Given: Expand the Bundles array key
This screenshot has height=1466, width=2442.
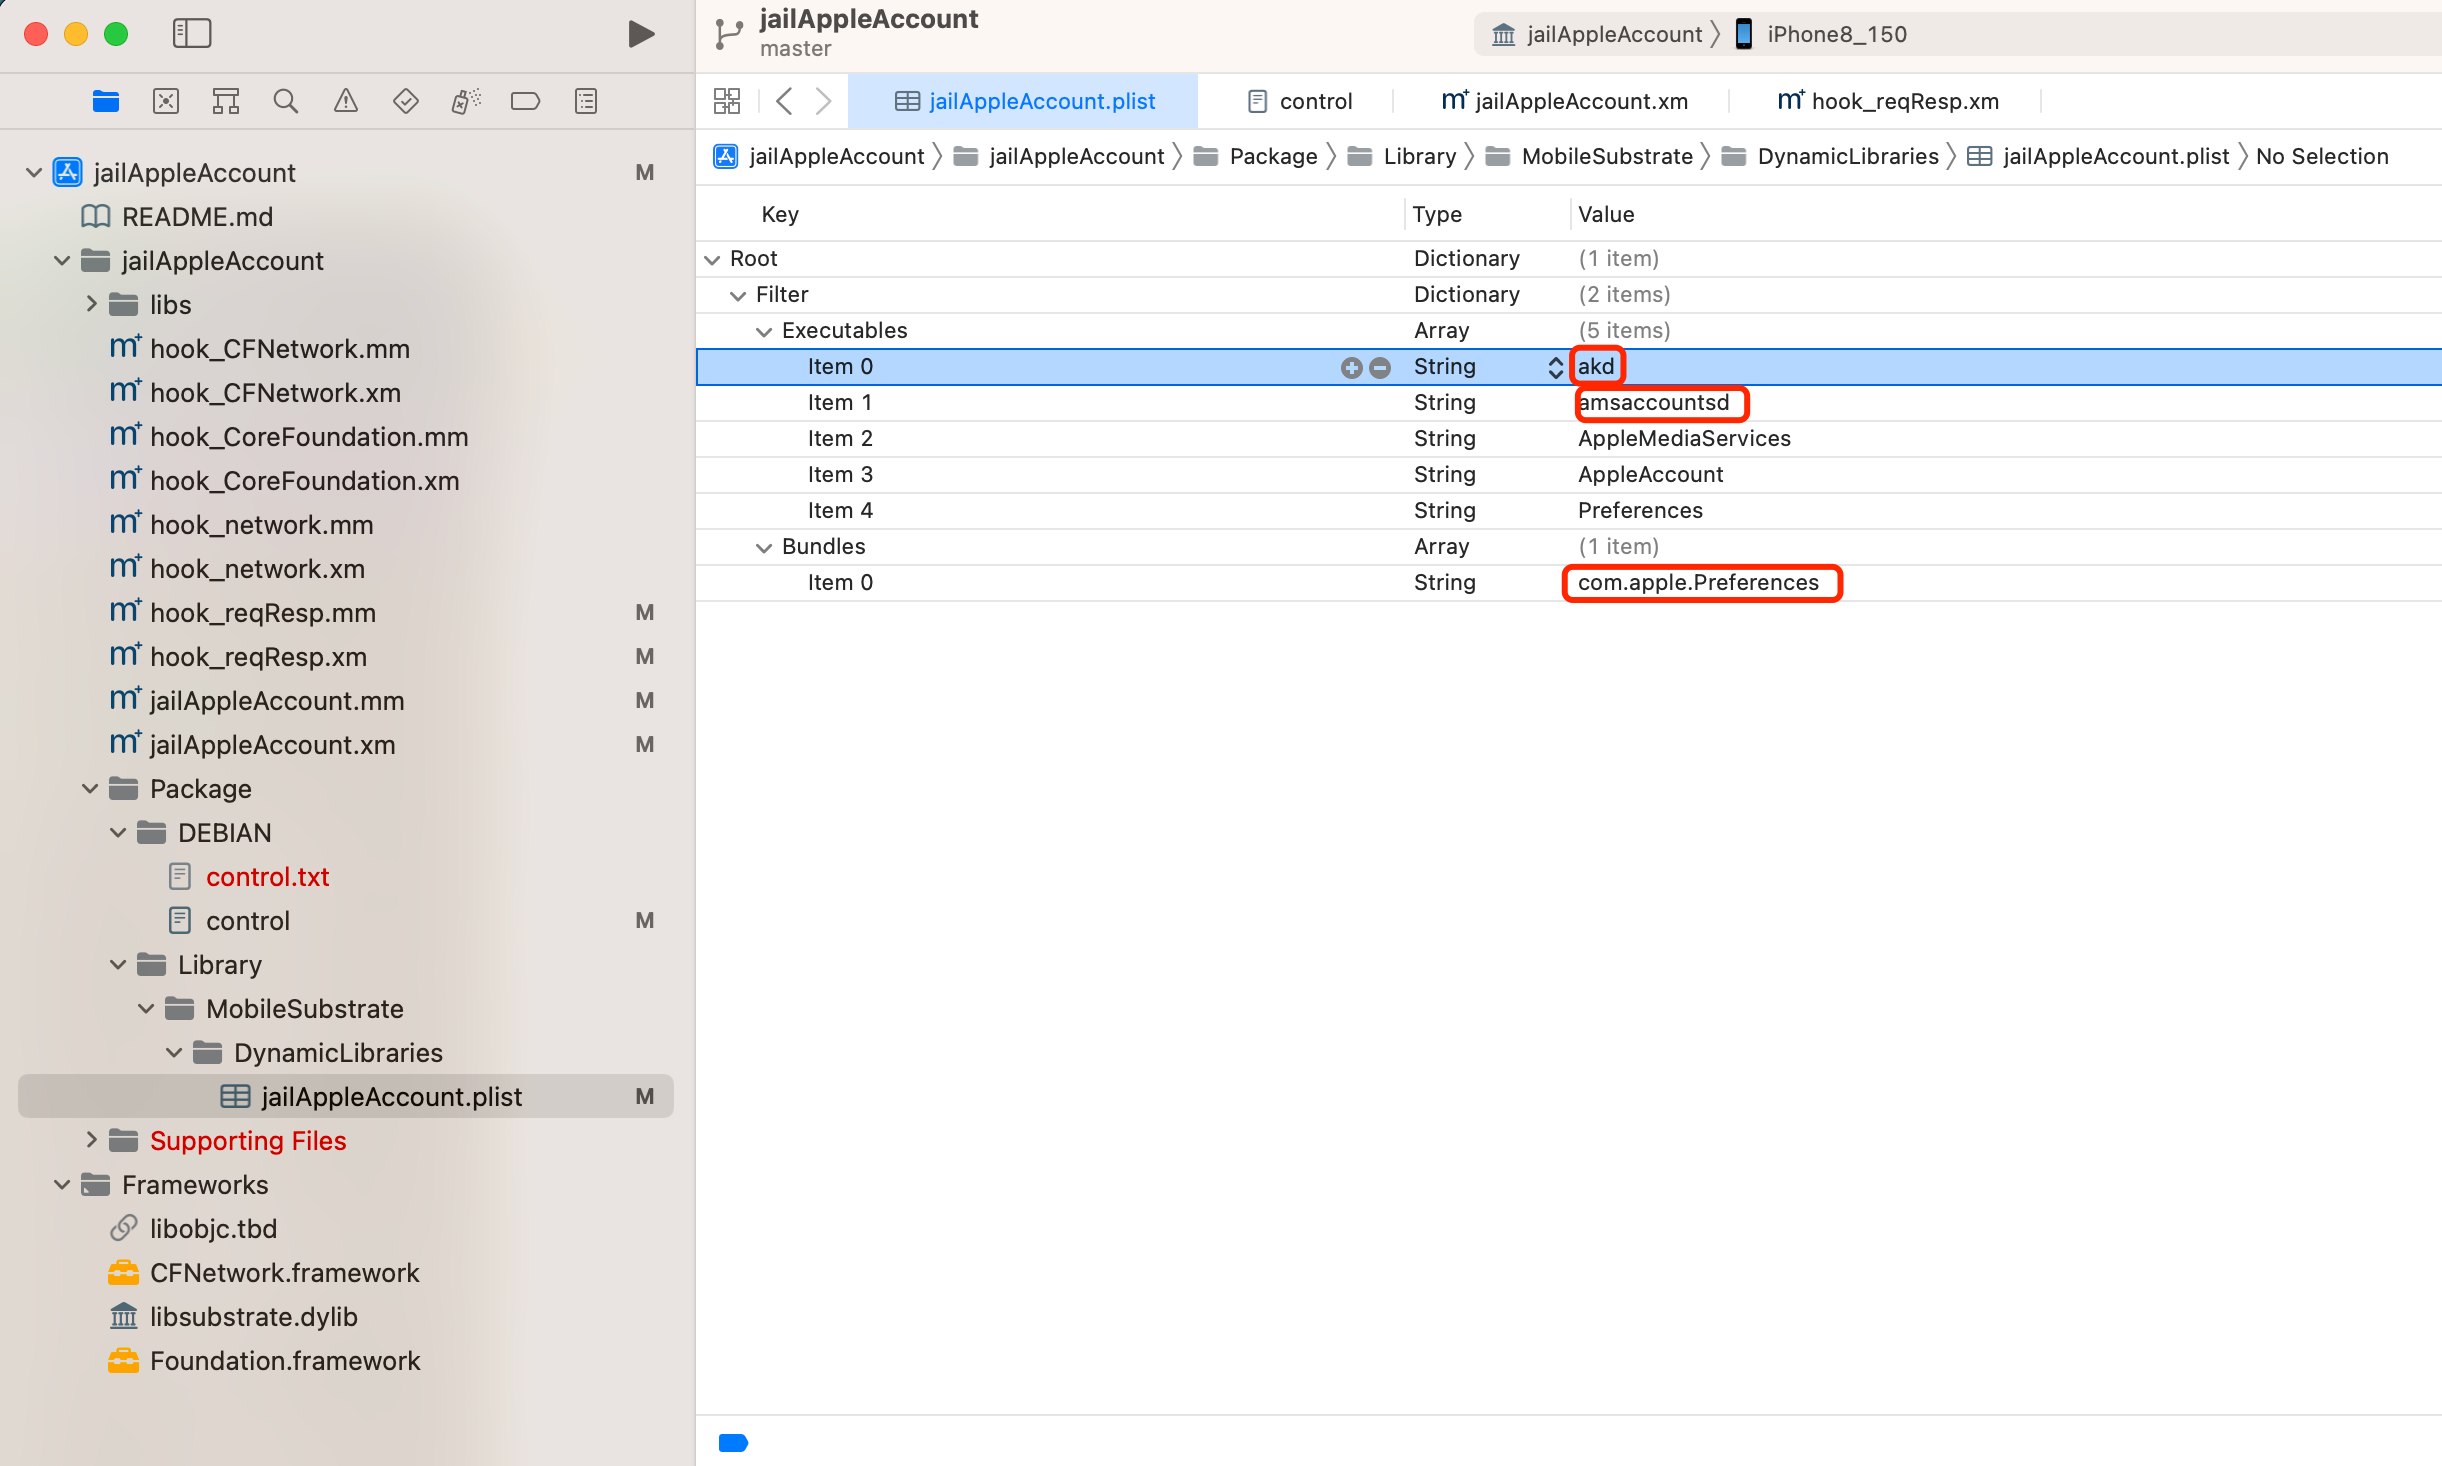Looking at the screenshot, I should coord(762,546).
